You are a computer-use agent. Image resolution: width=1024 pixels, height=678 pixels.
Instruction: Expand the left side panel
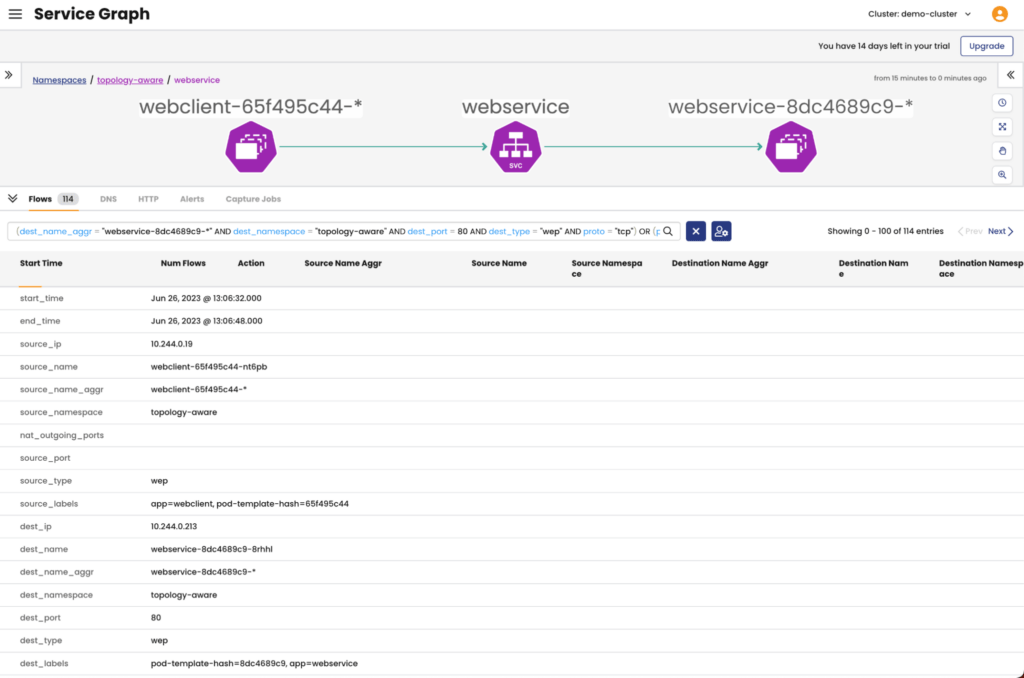click(9, 75)
